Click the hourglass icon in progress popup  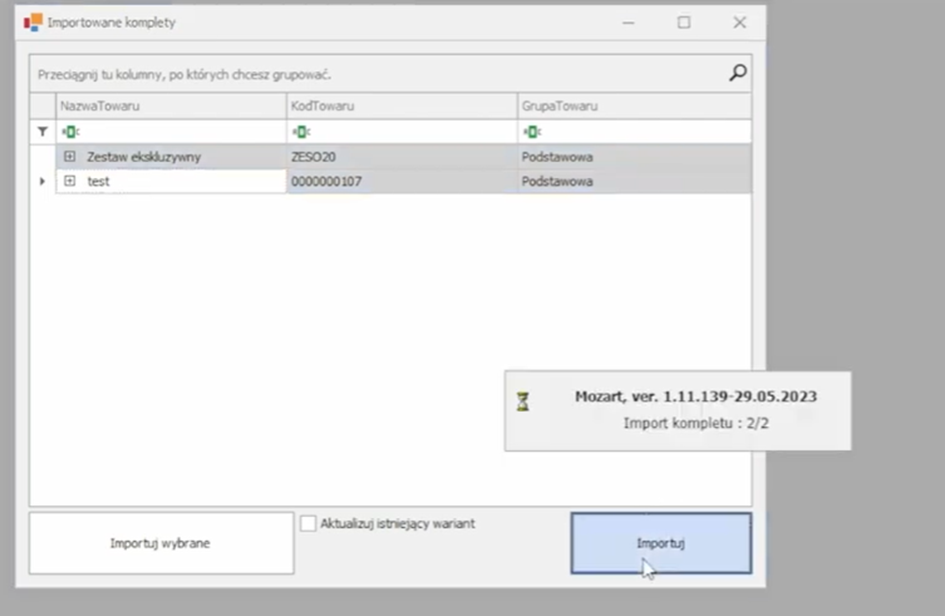(523, 402)
